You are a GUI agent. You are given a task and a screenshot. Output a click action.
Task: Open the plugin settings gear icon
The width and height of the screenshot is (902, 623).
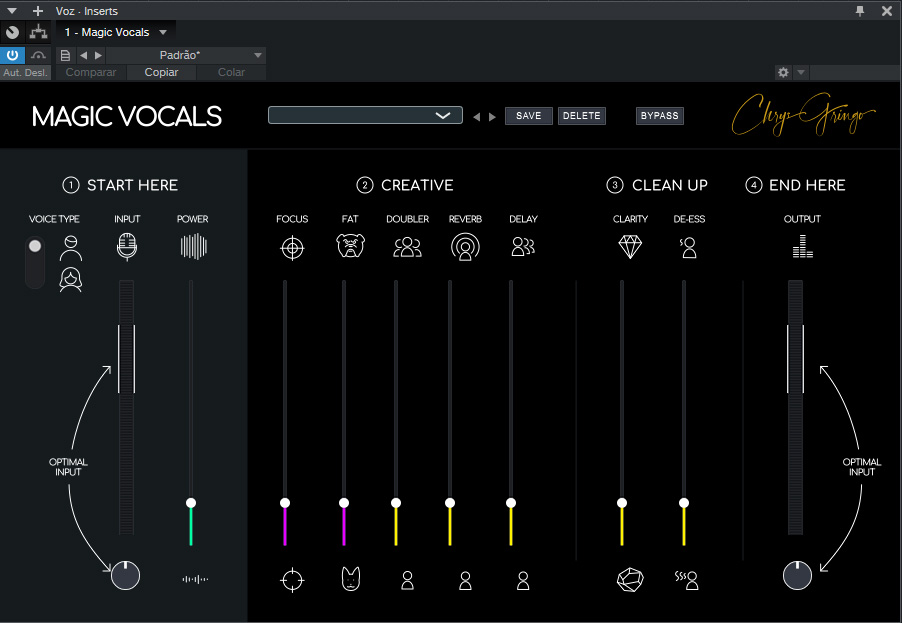tap(783, 72)
